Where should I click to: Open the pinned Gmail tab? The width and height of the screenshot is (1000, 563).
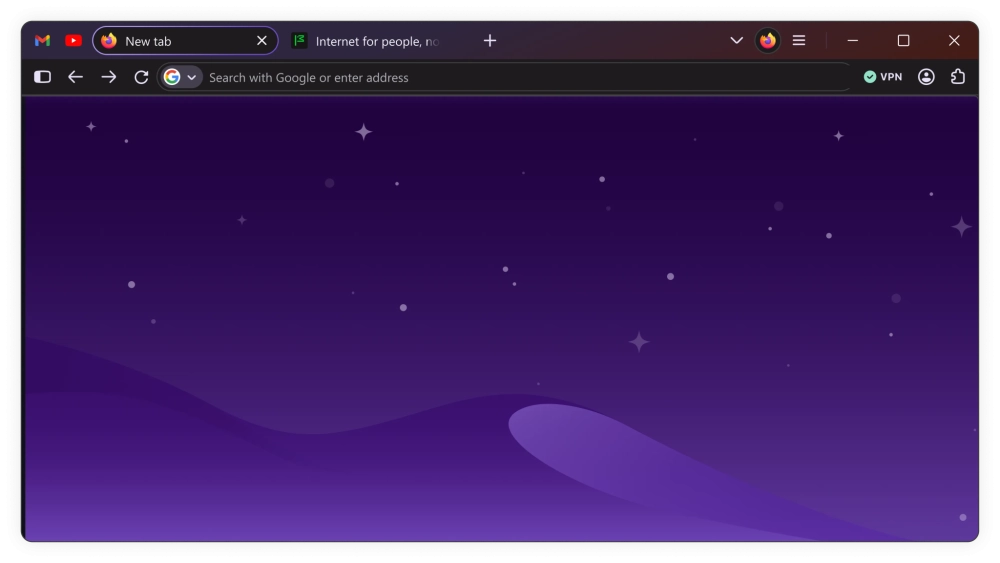point(42,41)
